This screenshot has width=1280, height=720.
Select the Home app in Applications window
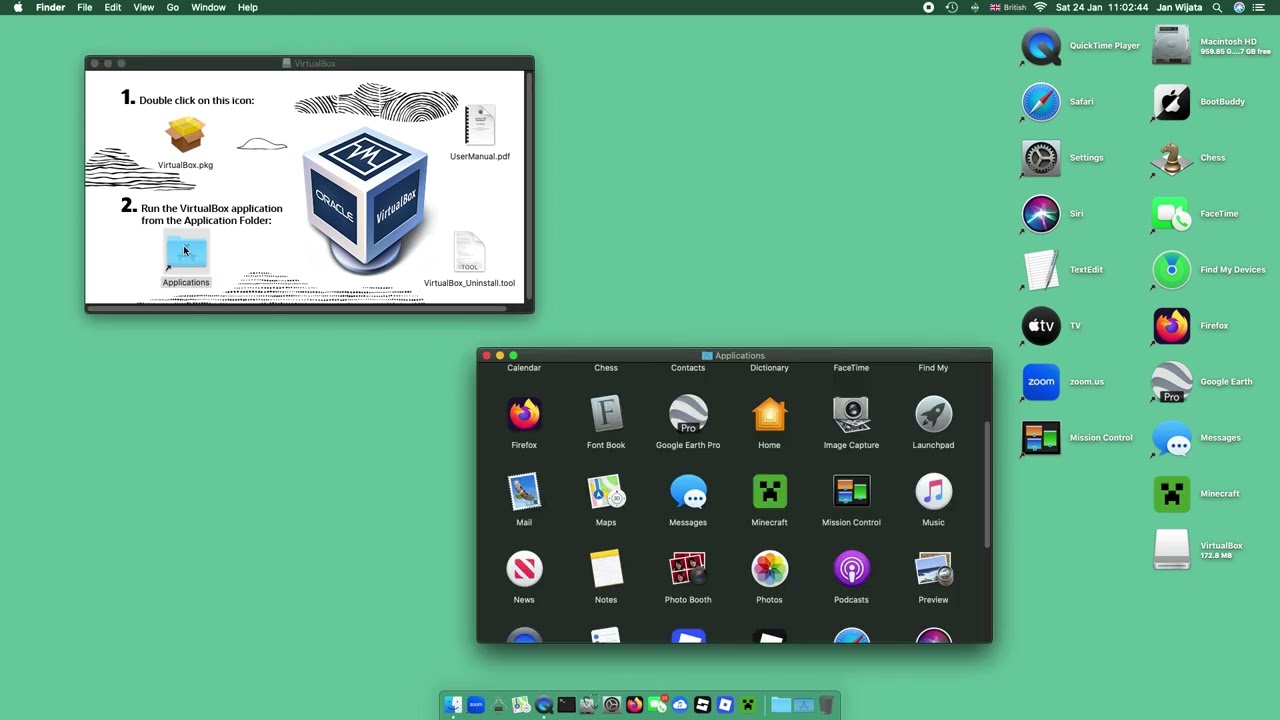click(769, 414)
